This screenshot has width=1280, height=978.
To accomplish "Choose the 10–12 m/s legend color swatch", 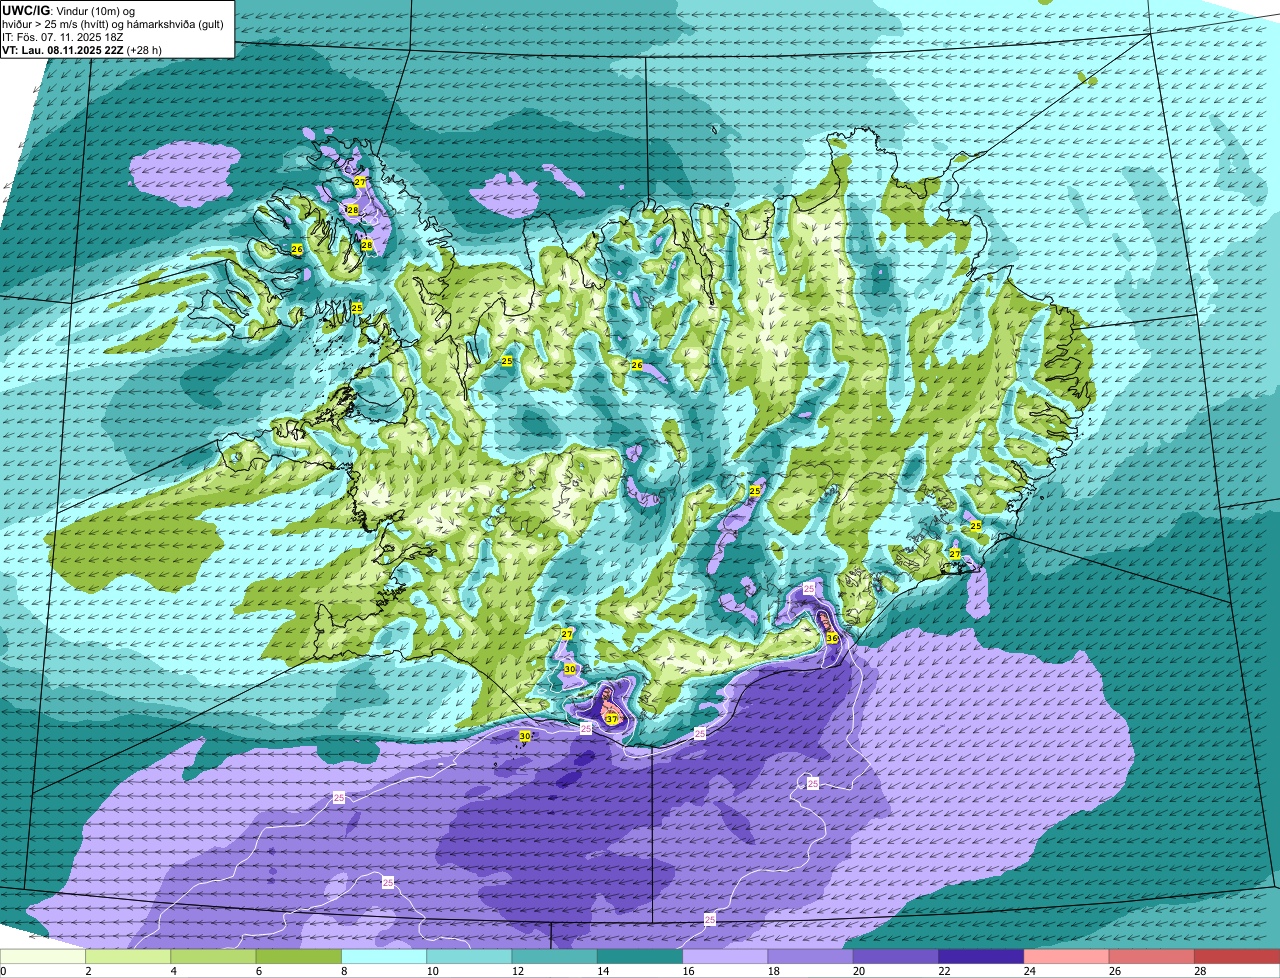I will point(469,956).
